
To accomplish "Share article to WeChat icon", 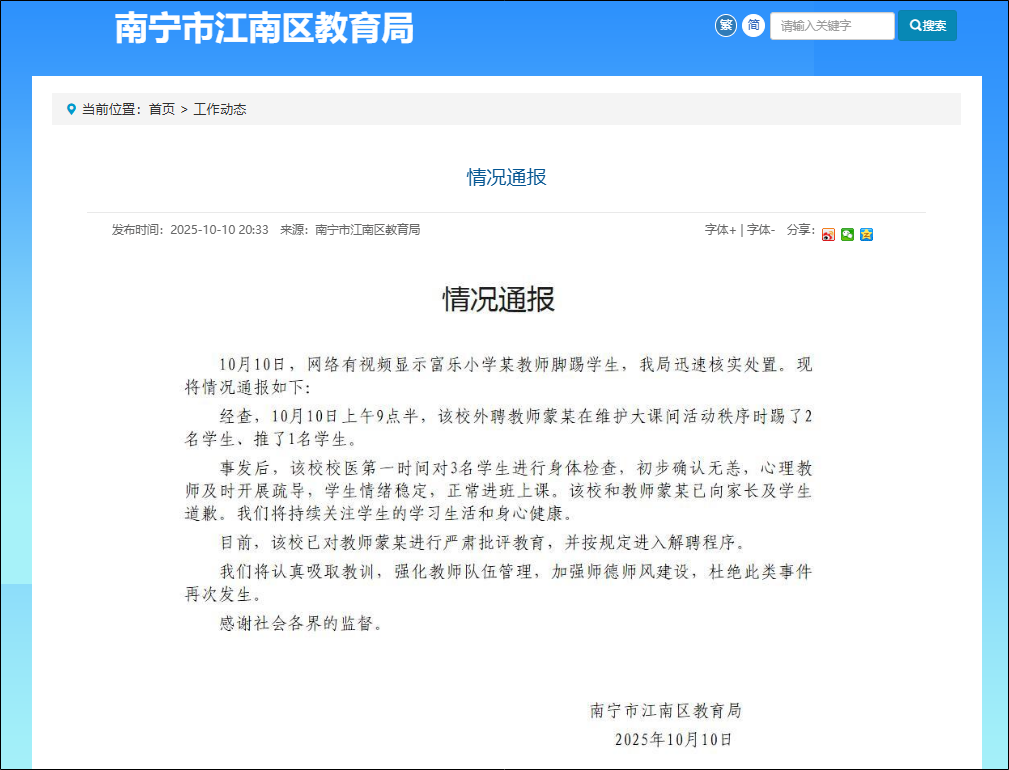I will tap(847, 235).
